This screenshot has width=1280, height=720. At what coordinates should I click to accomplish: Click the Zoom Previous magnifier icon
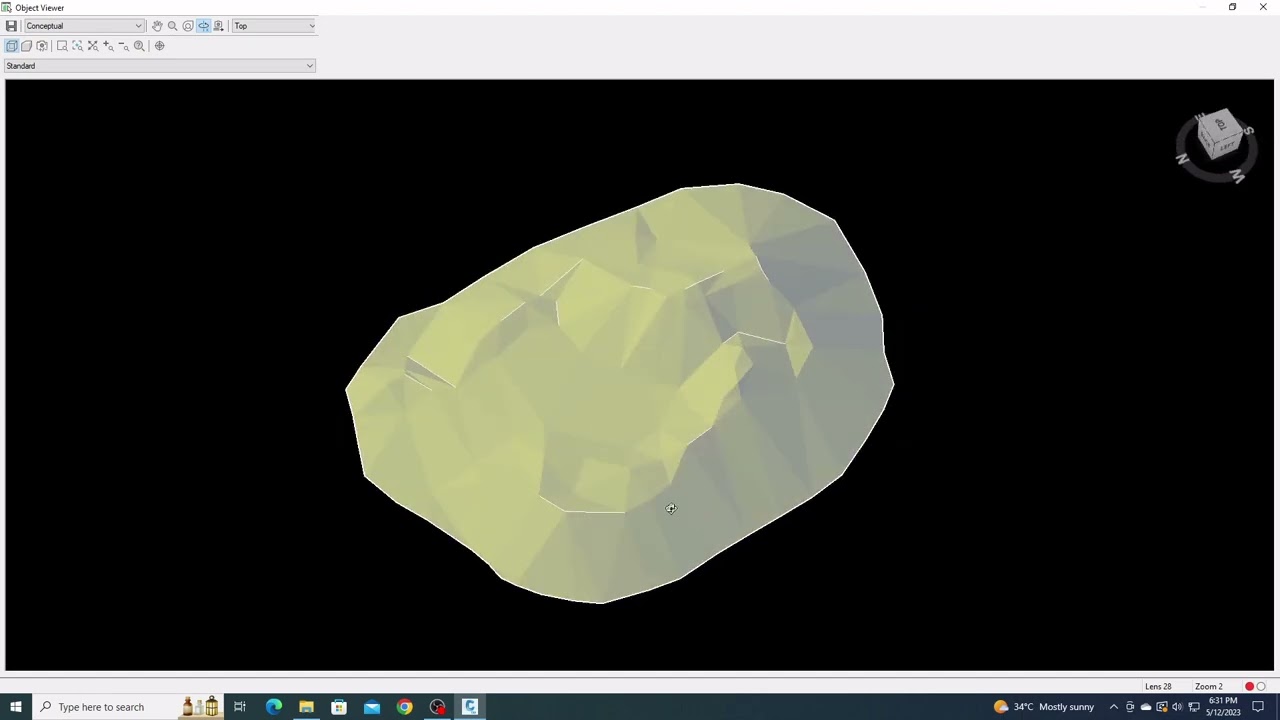[x=139, y=46]
